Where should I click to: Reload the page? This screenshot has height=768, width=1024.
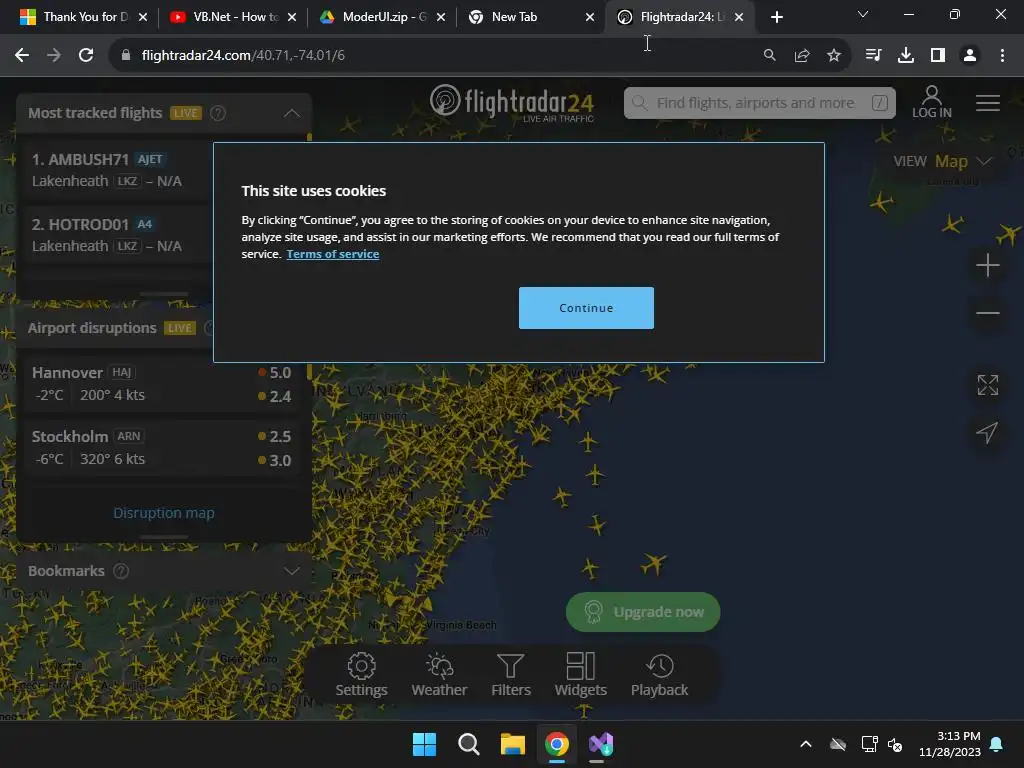coord(86,56)
